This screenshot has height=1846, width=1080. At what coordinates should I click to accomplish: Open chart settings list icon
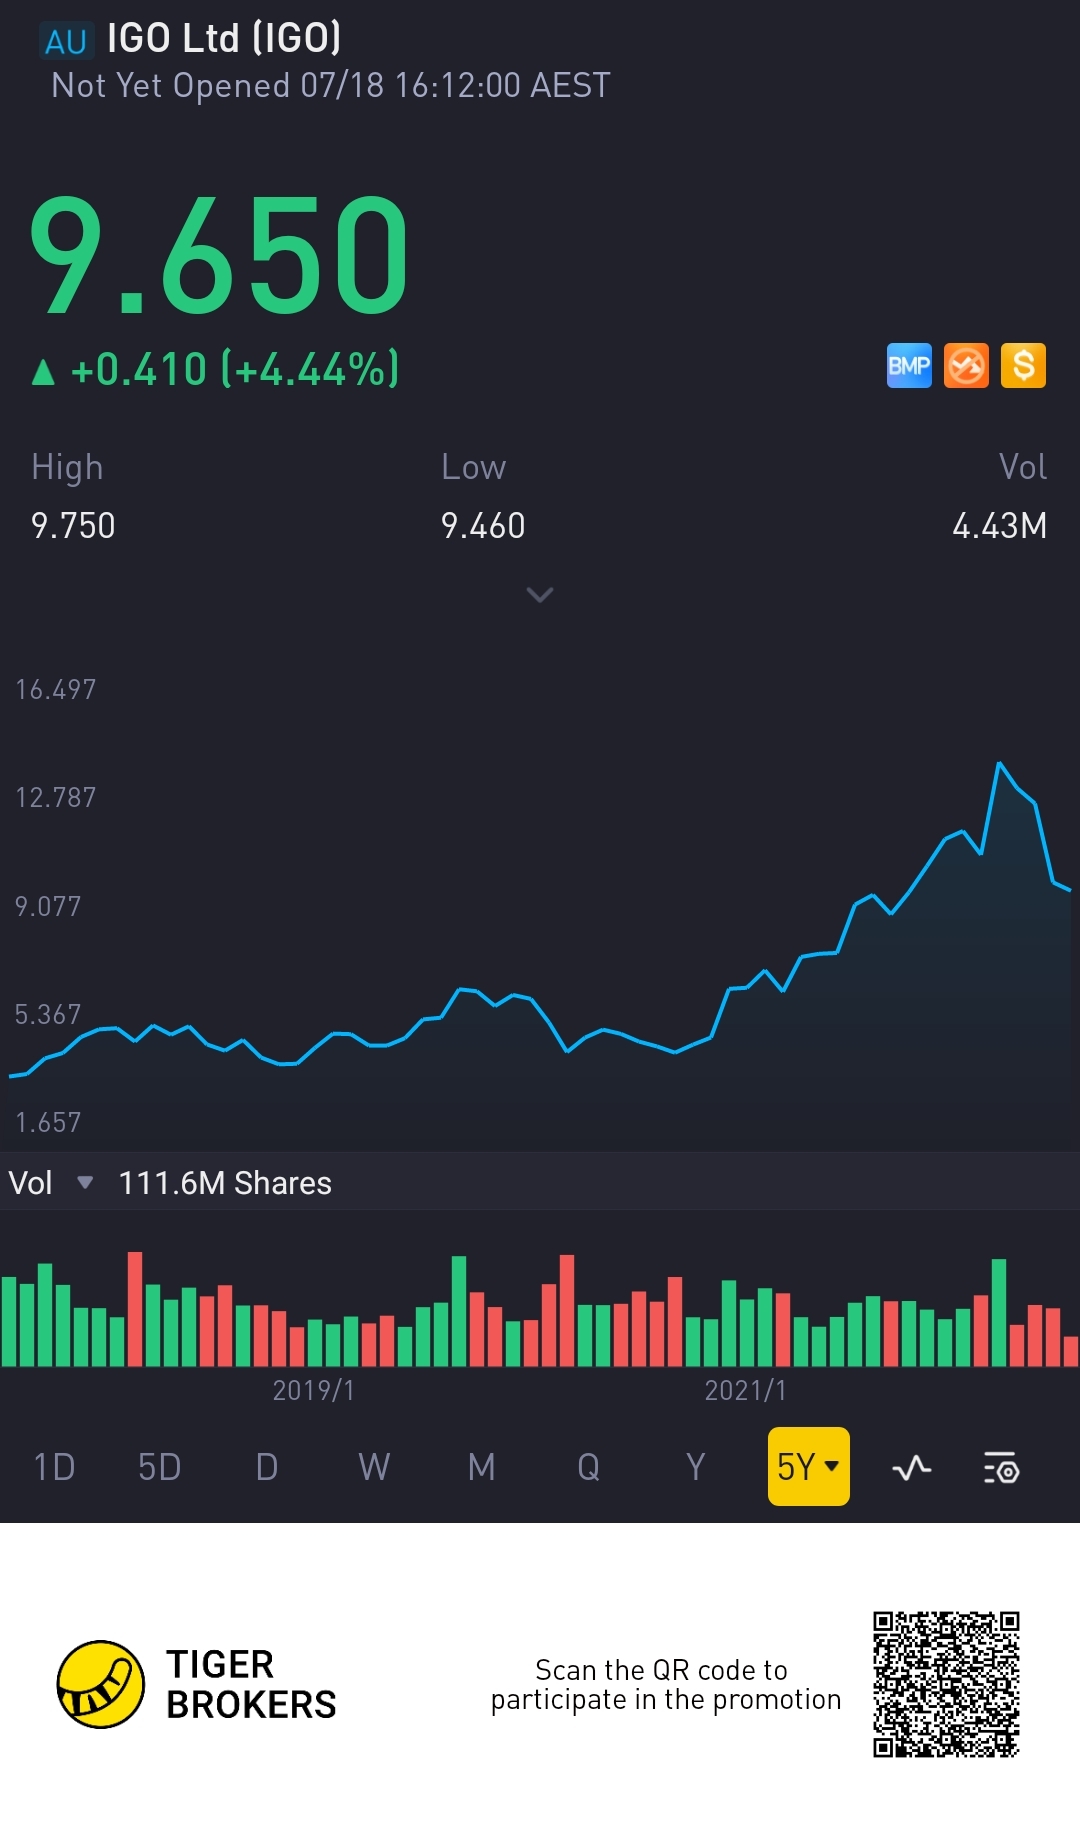(x=1000, y=1468)
